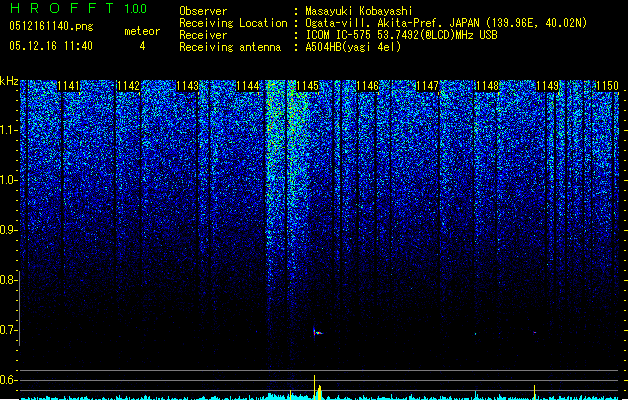Click the 0.8 kHz axis label
629x400 pixels.
(x=9, y=280)
